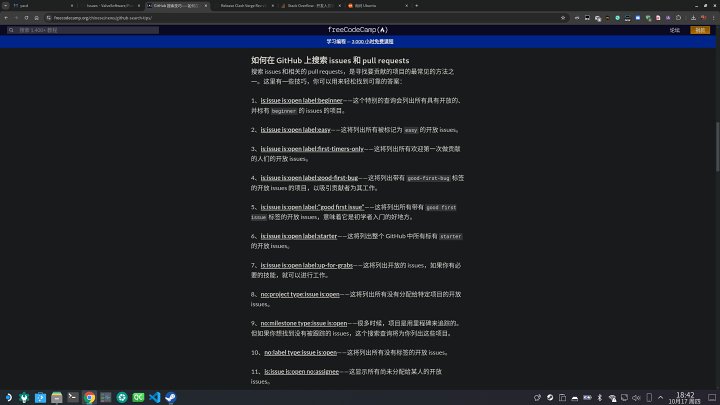This screenshot has height=405, width=720.
Task: Launch Steam from taskbar
Action: pos(170,397)
